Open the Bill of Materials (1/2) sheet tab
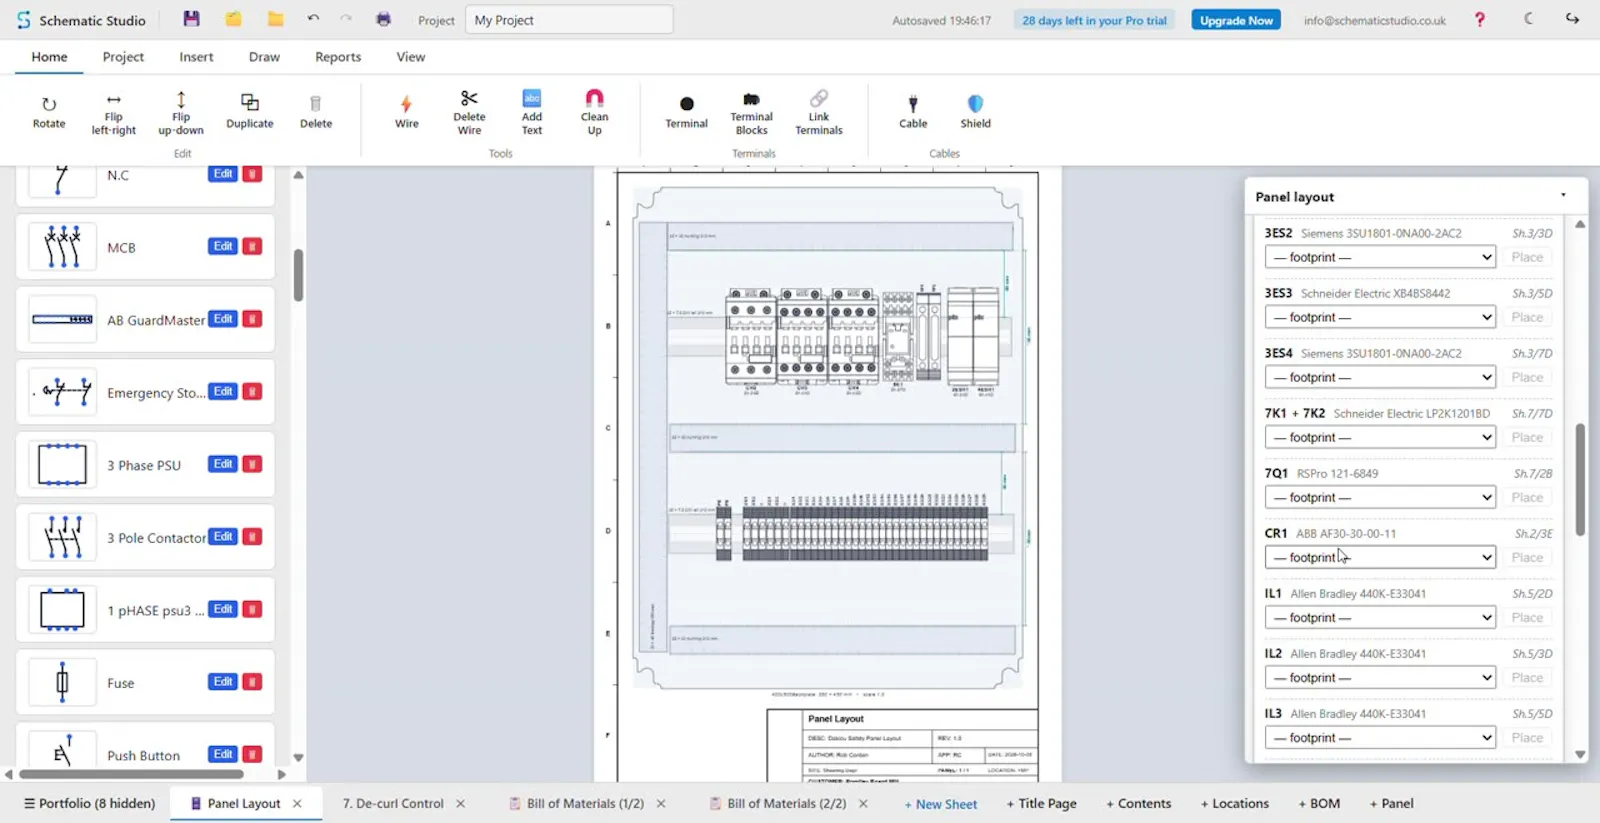Screen dimensions: 1600x823 click(x=585, y=803)
